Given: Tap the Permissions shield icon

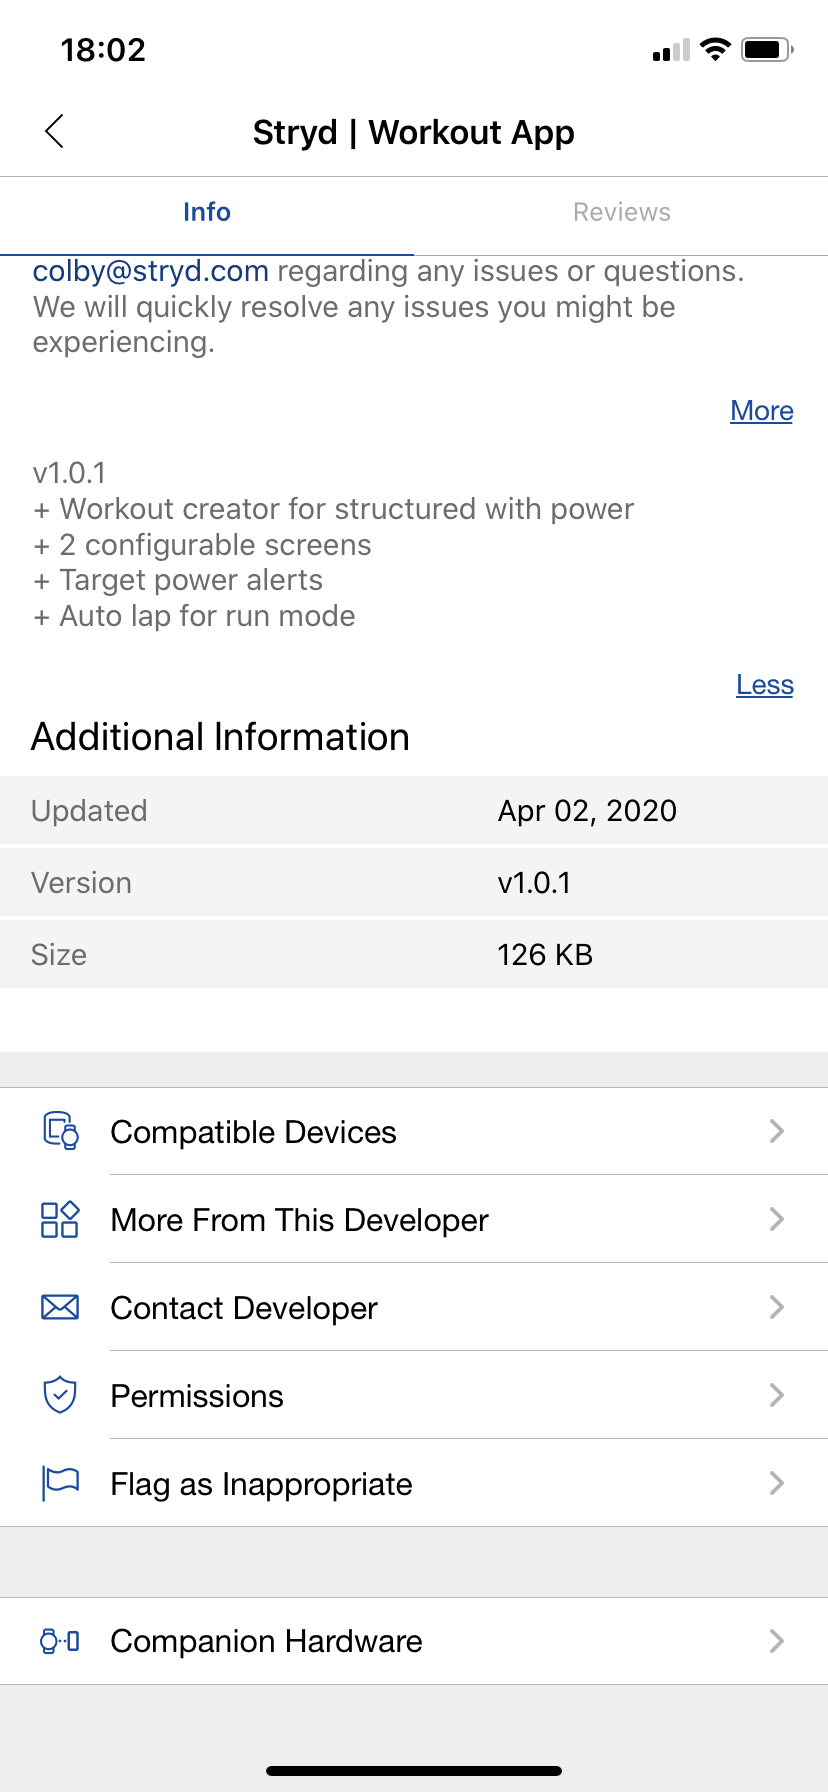Looking at the screenshot, I should click(x=60, y=1395).
